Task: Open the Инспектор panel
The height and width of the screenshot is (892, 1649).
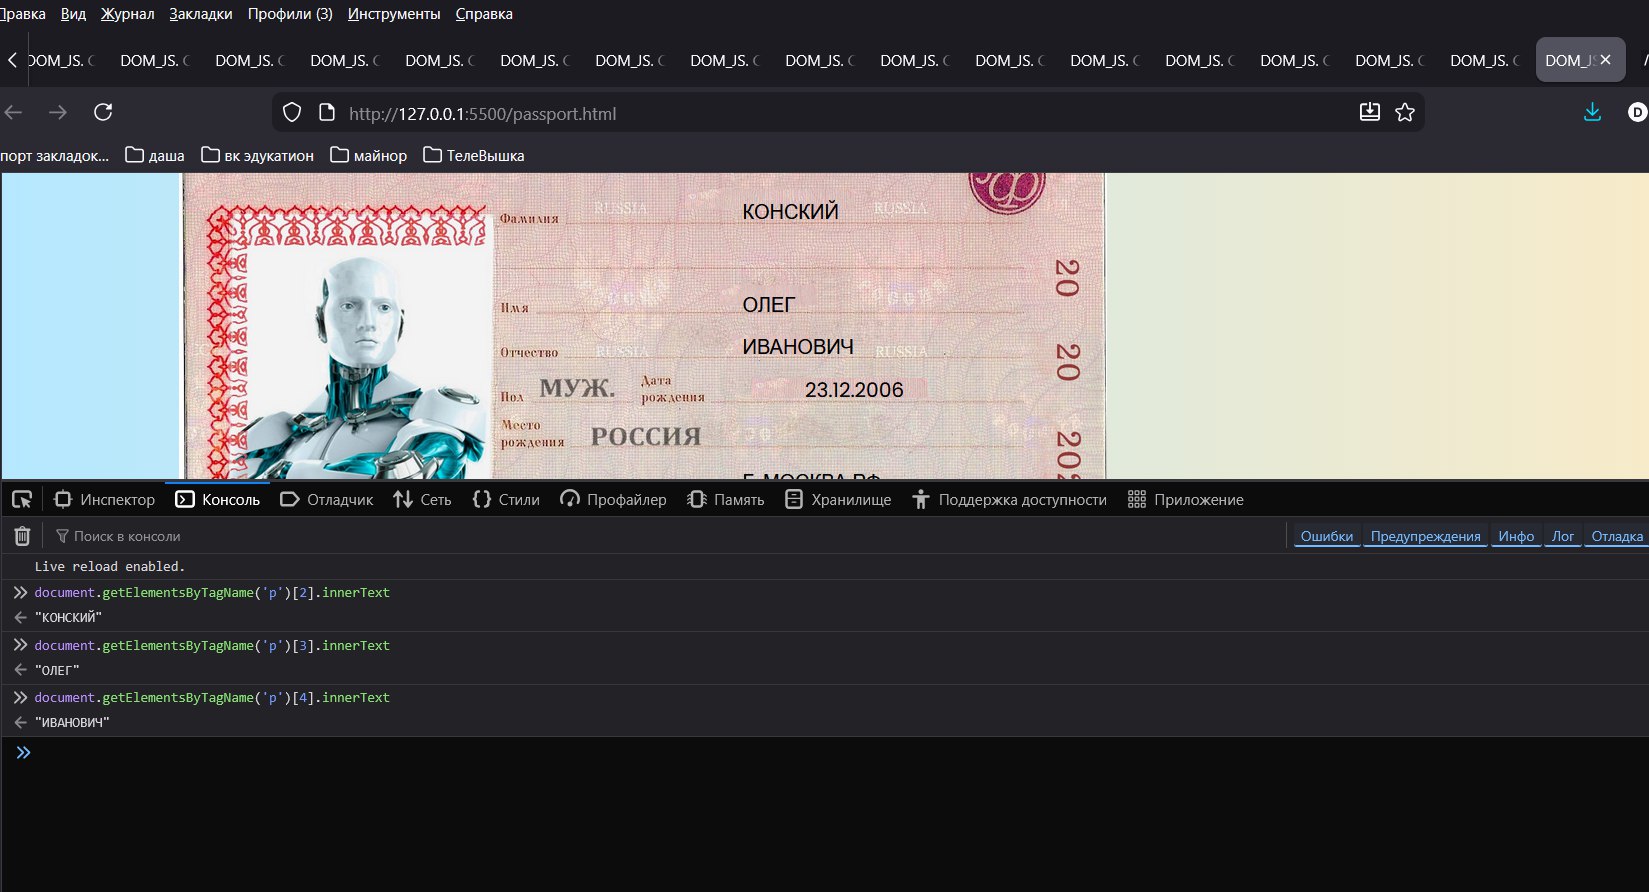Action: (105, 499)
